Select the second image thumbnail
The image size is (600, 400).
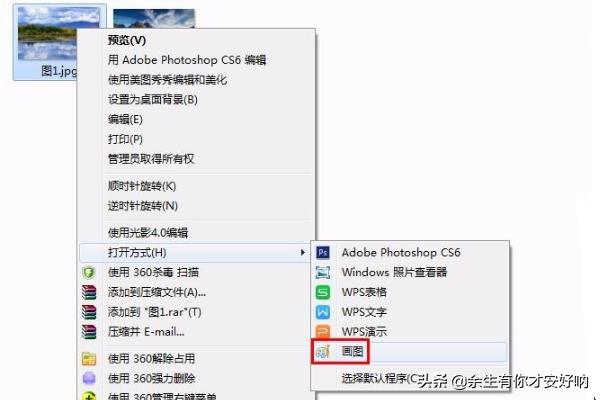(154, 18)
